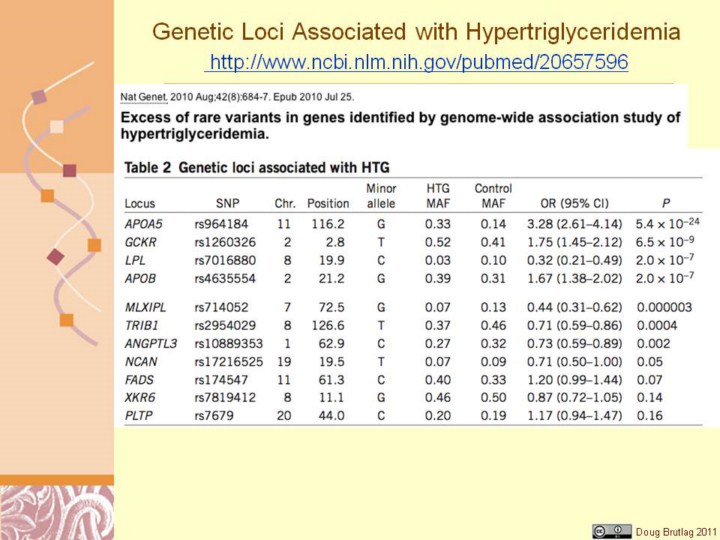Click the PLTP row SNP rs7679
This screenshot has height=540, width=720.
[214, 415]
